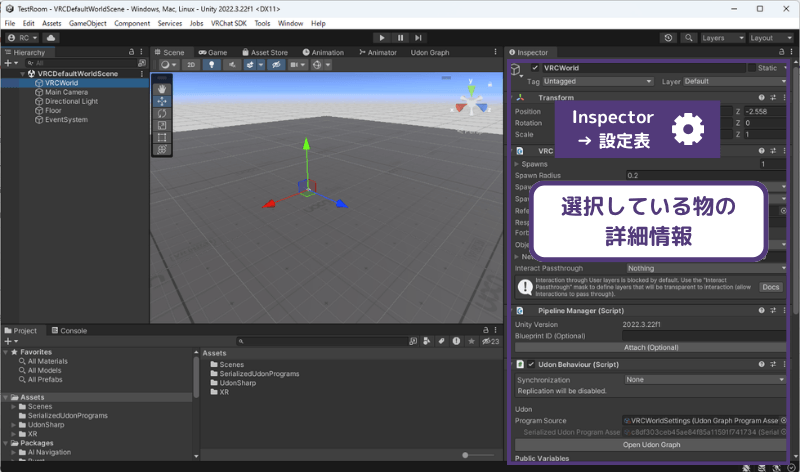Screen dimensions: 800x472
Task: Open the Tag dropdown showing Untagged
Action: click(x=598, y=82)
